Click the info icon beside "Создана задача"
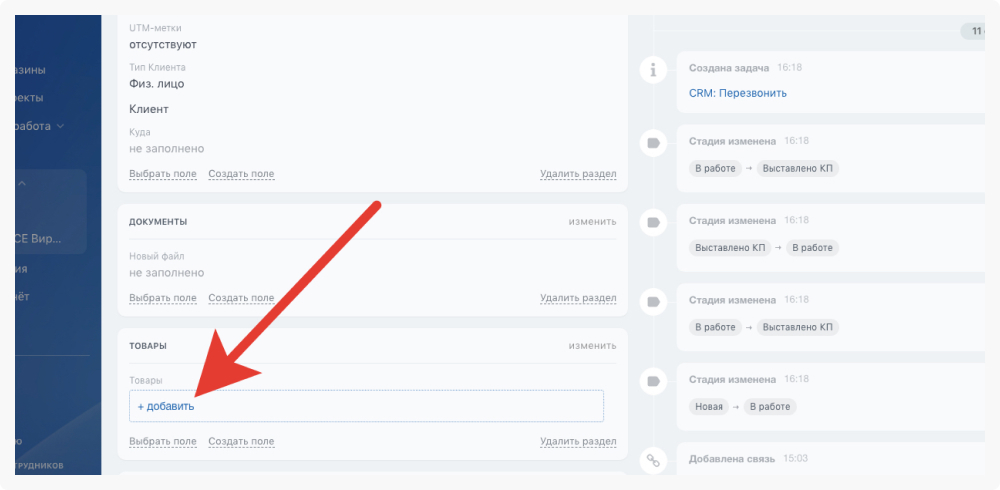This screenshot has height=490, width=1000. [653, 70]
